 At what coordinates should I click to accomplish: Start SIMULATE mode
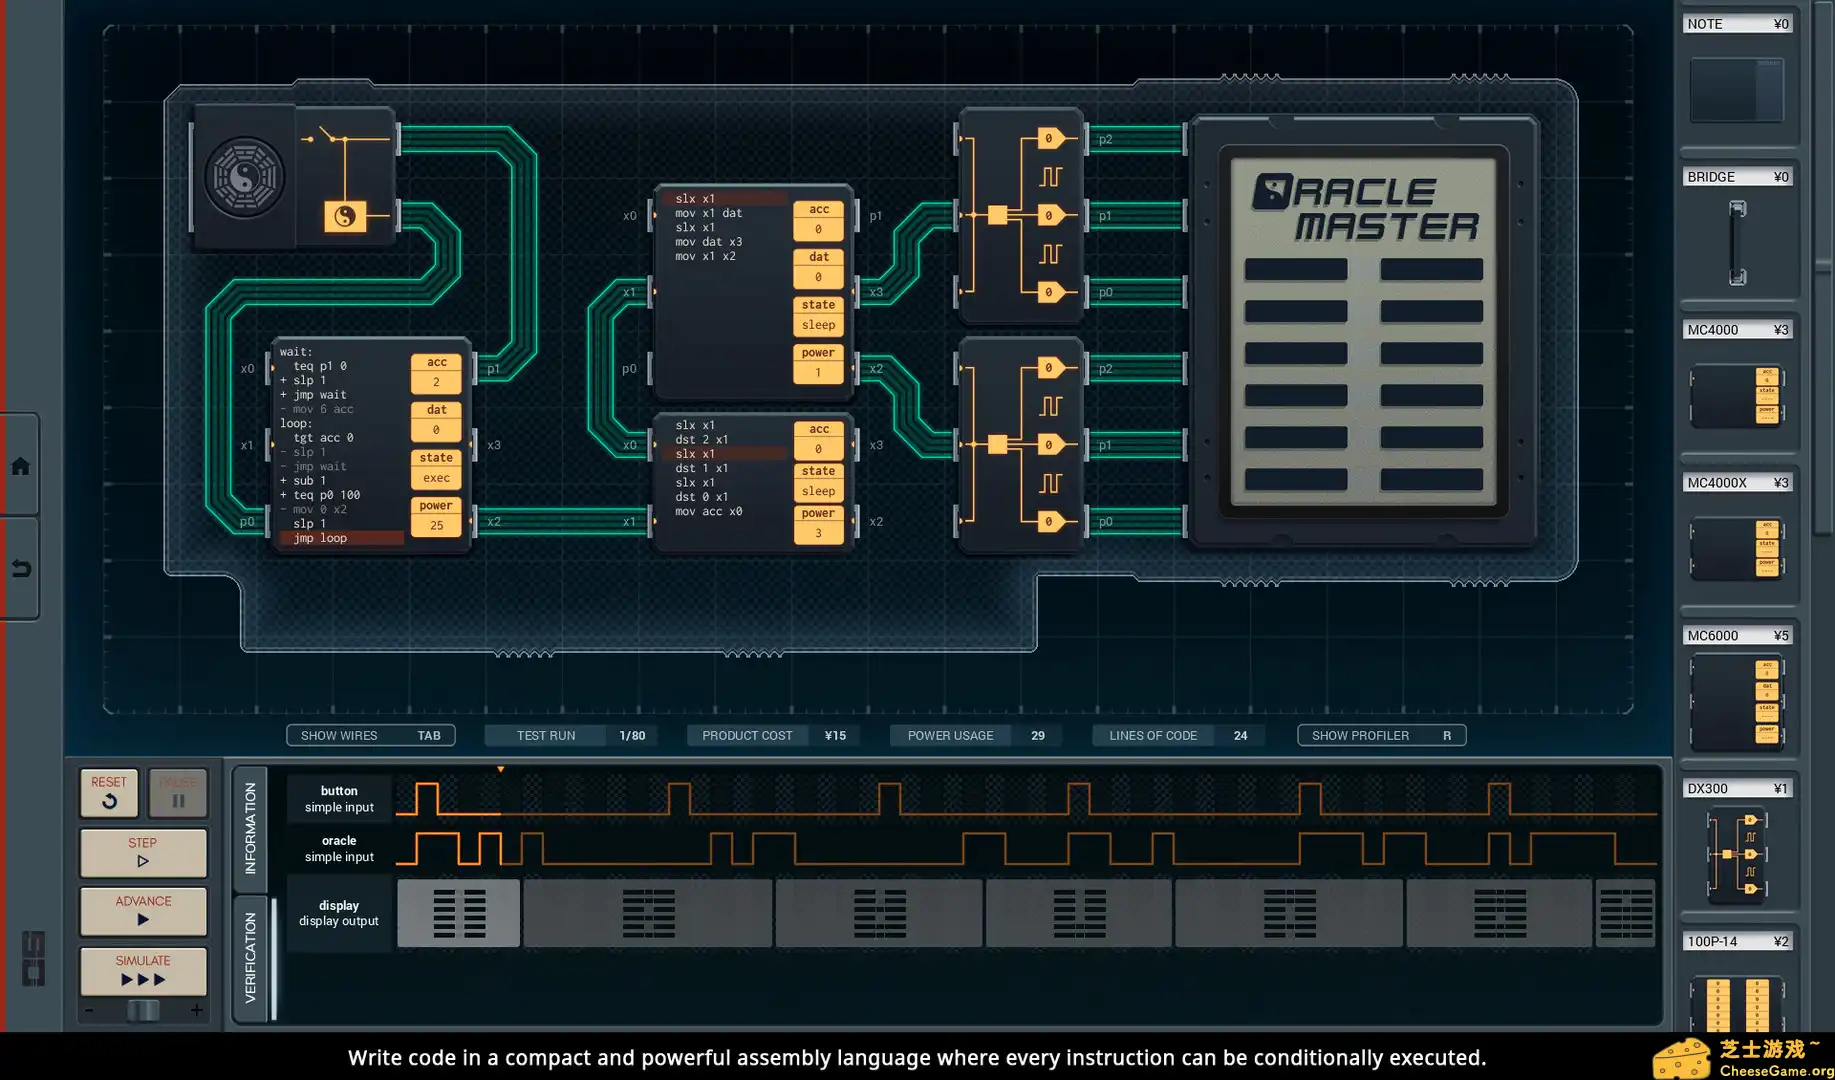tap(142, 971)
